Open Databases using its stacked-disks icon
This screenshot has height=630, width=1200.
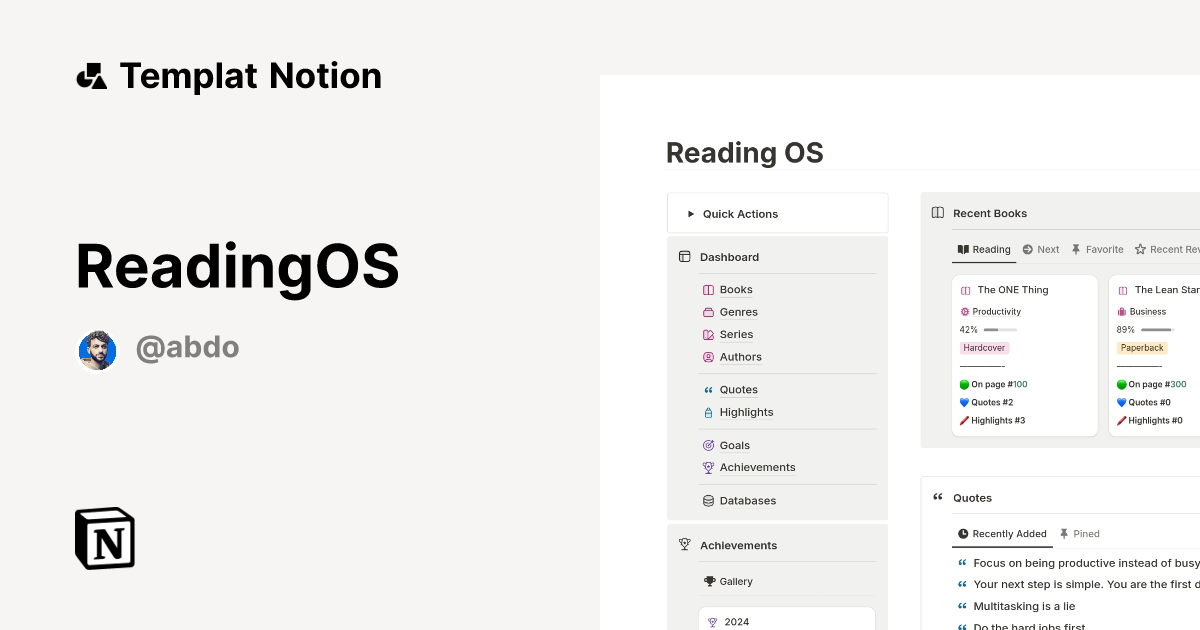point(707,500)
